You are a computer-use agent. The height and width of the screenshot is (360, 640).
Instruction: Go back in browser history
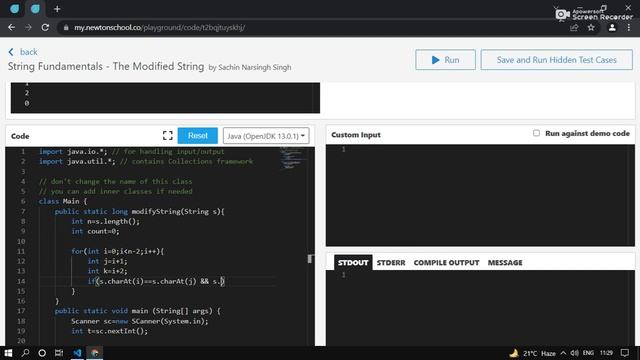tap(11, 27)
